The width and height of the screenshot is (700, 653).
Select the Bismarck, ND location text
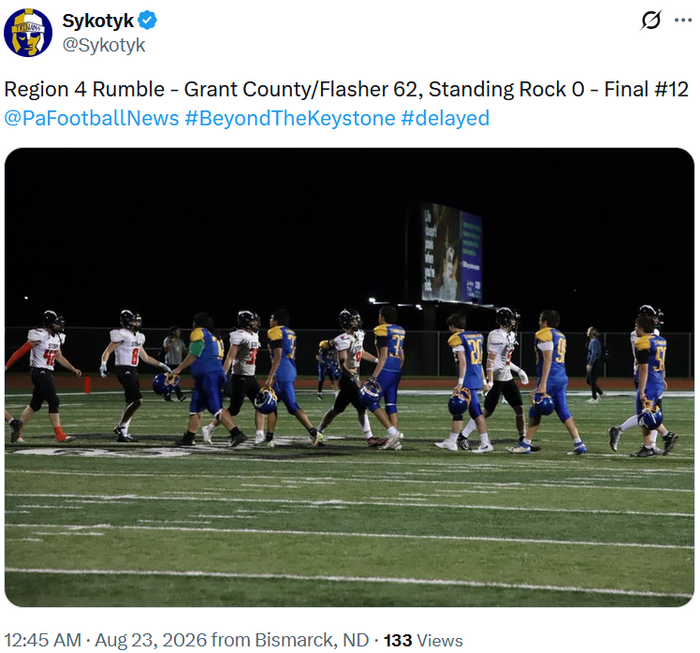coord(312,640)
